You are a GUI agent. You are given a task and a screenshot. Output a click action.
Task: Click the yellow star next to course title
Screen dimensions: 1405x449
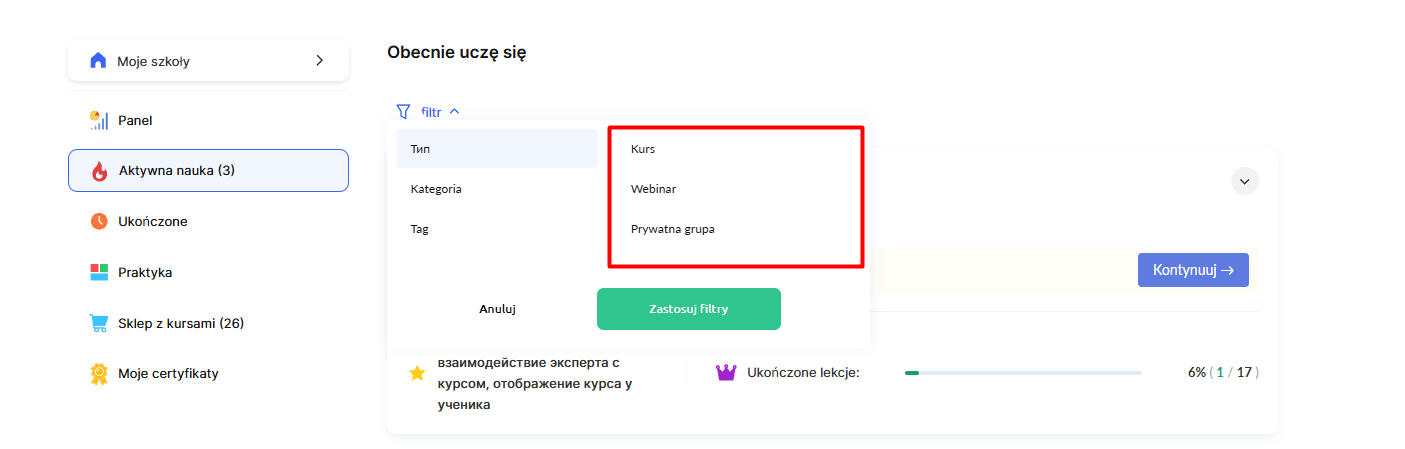pyautogui.click(x=417, y=373)
